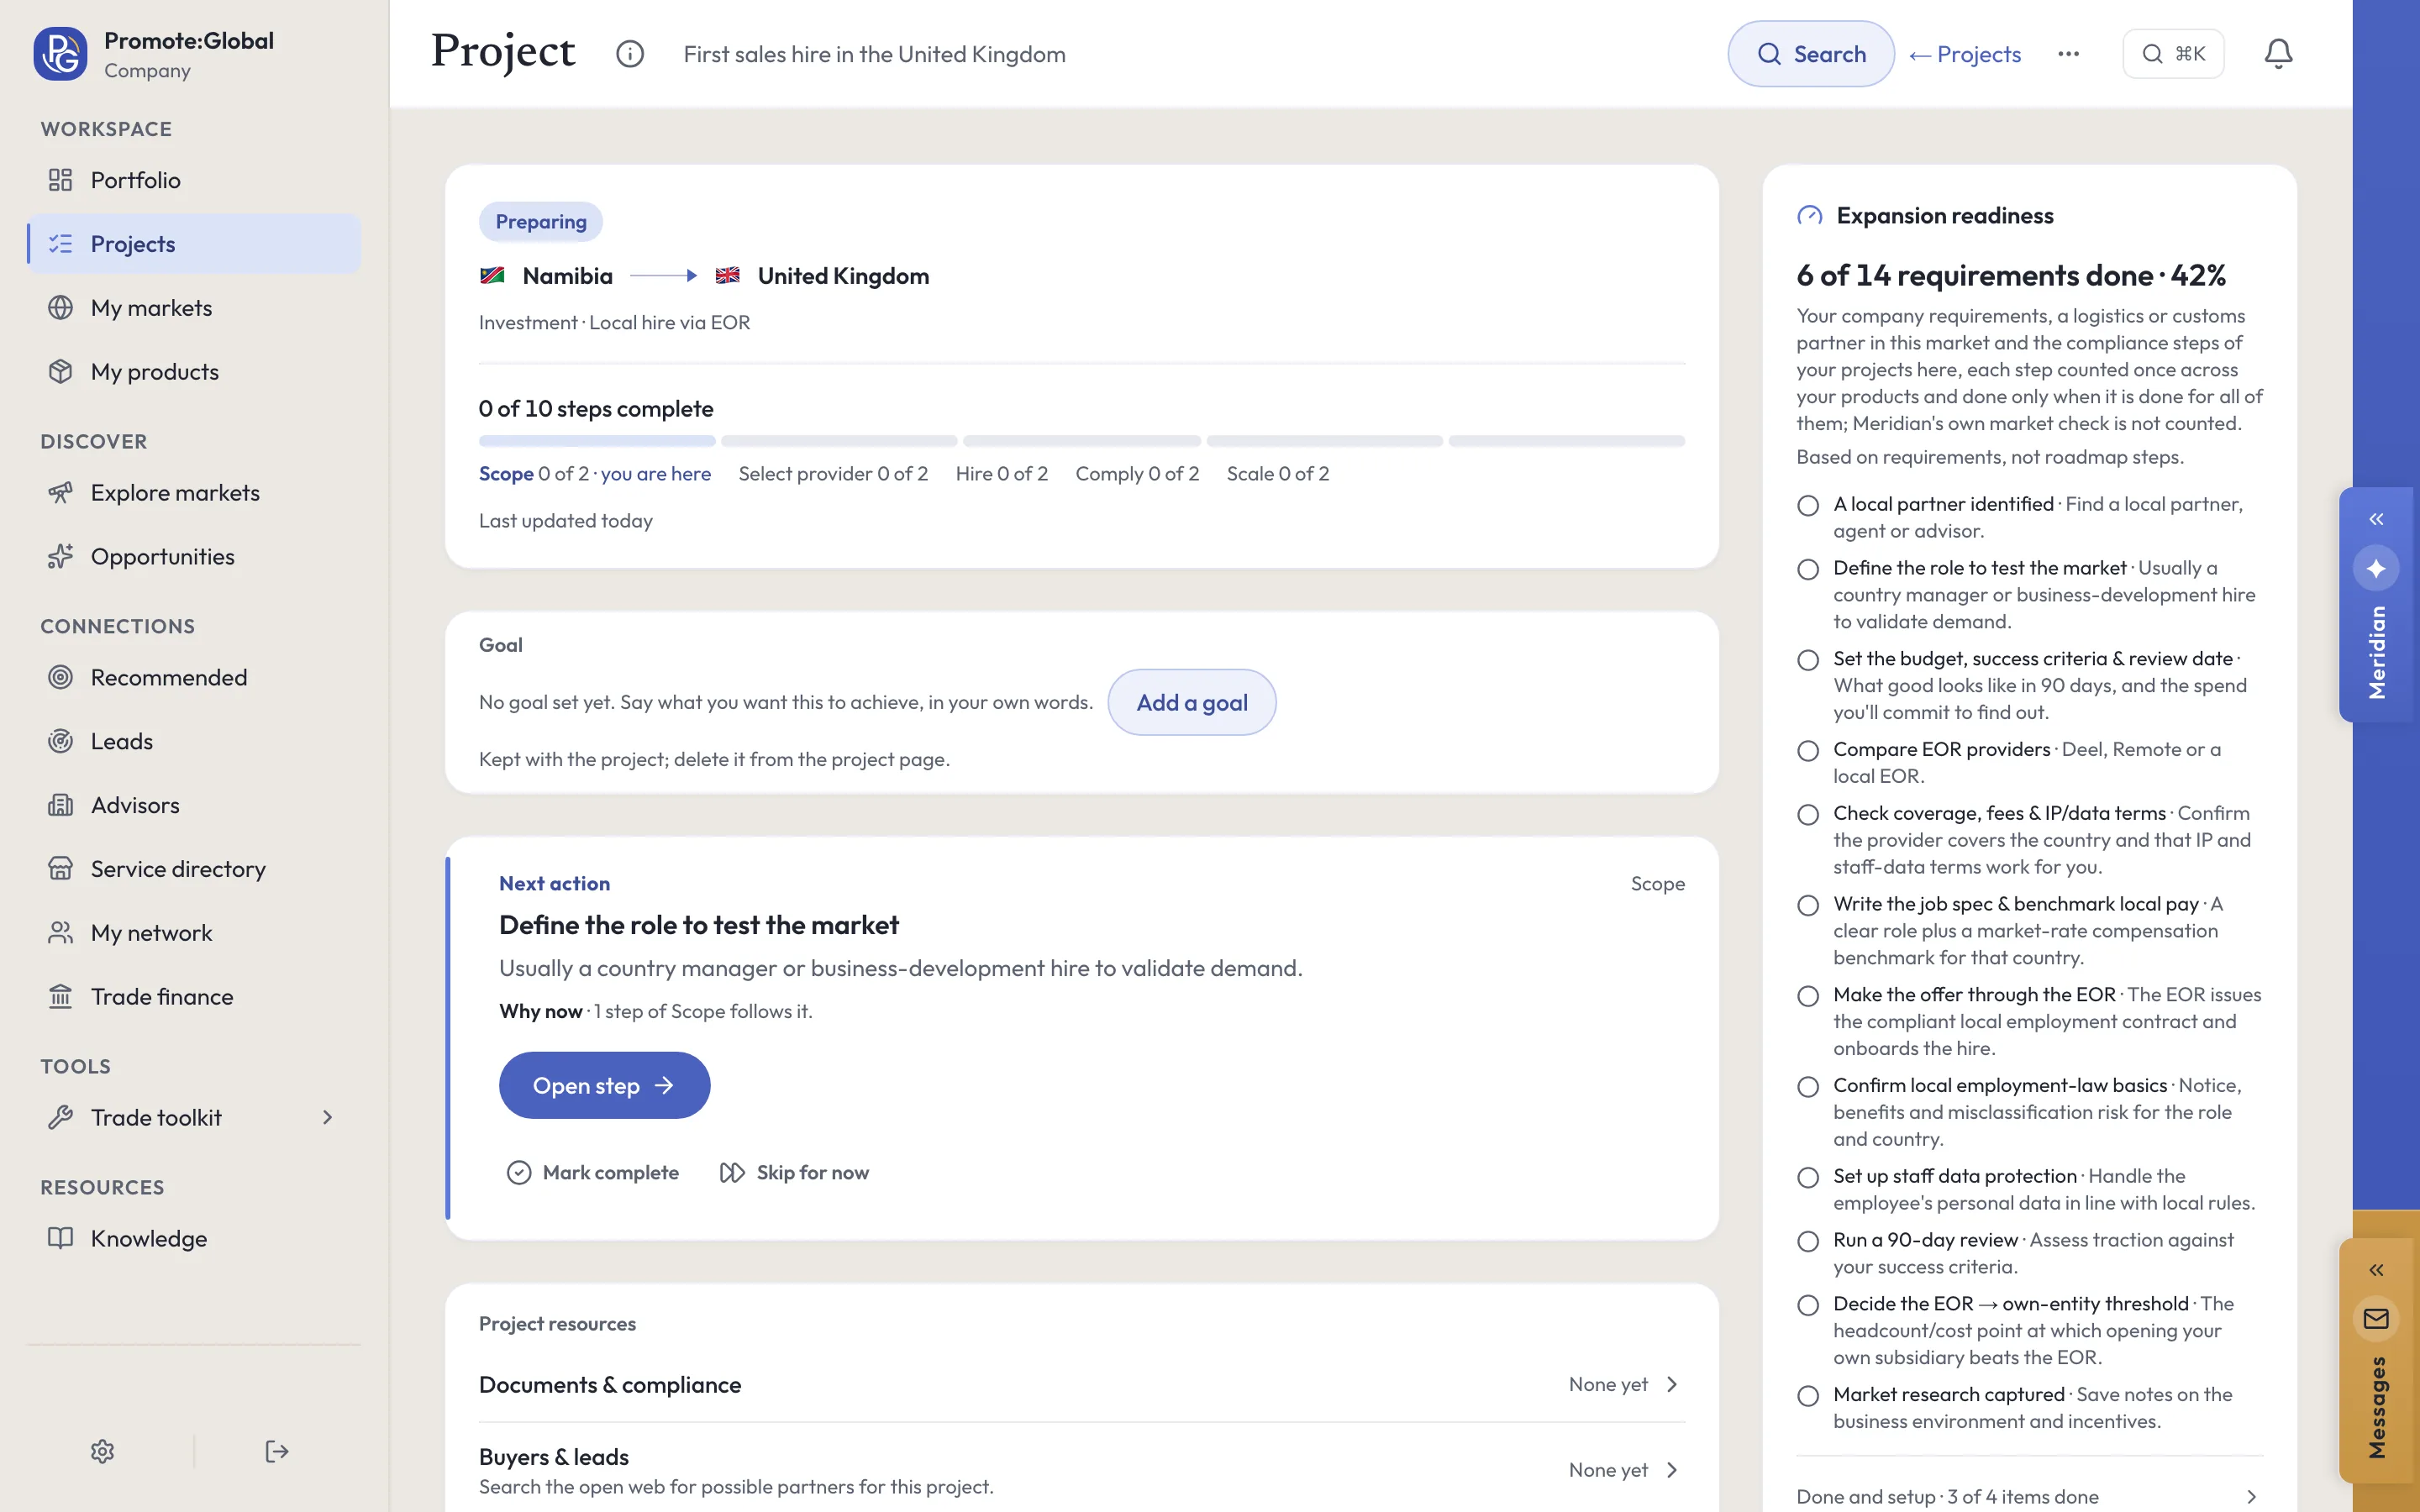
Task: Click the Promote:Global company logo
Action: [60, 54]
